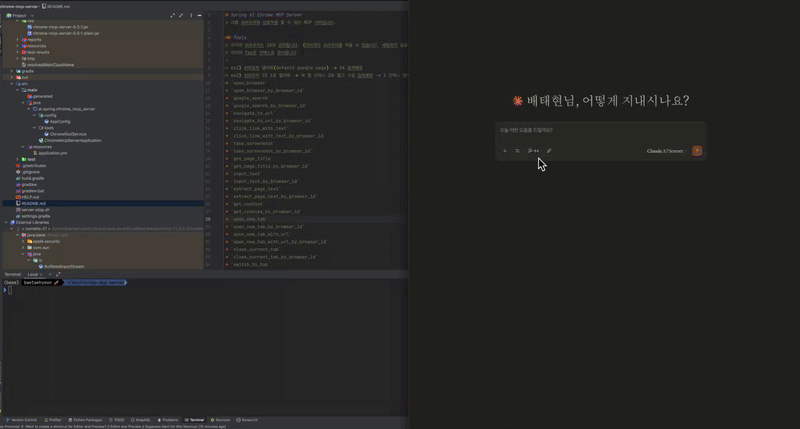This screenshot has width=800, height=429.
Task: Open ChromeMcpServerApplication class
Action: tap(72, 140)
